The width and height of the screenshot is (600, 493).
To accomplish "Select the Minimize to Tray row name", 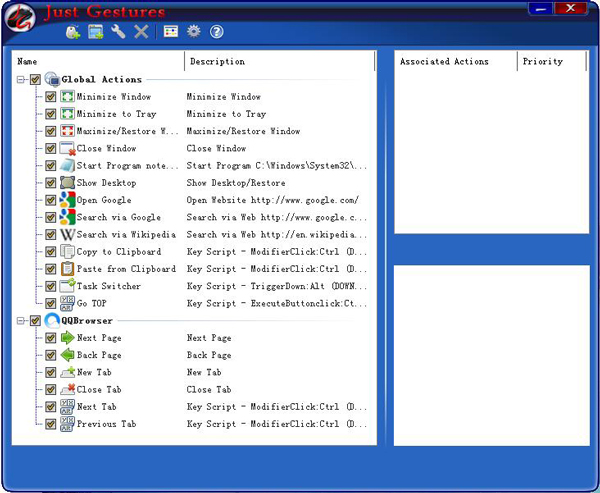I will [x=116, y=114].
